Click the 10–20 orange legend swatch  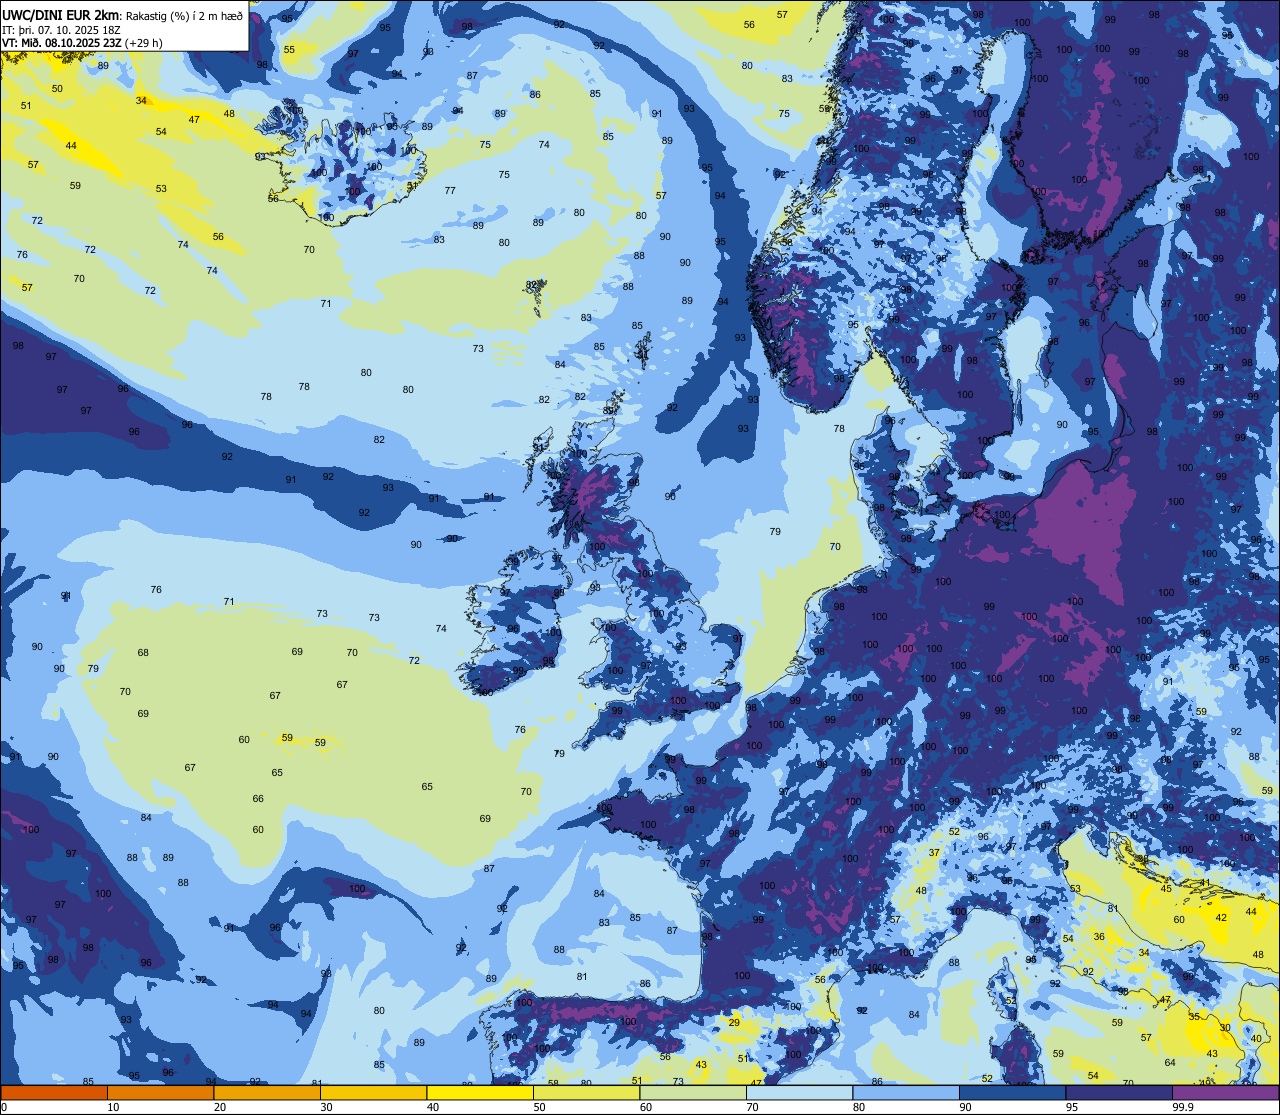click(160, 1092)
